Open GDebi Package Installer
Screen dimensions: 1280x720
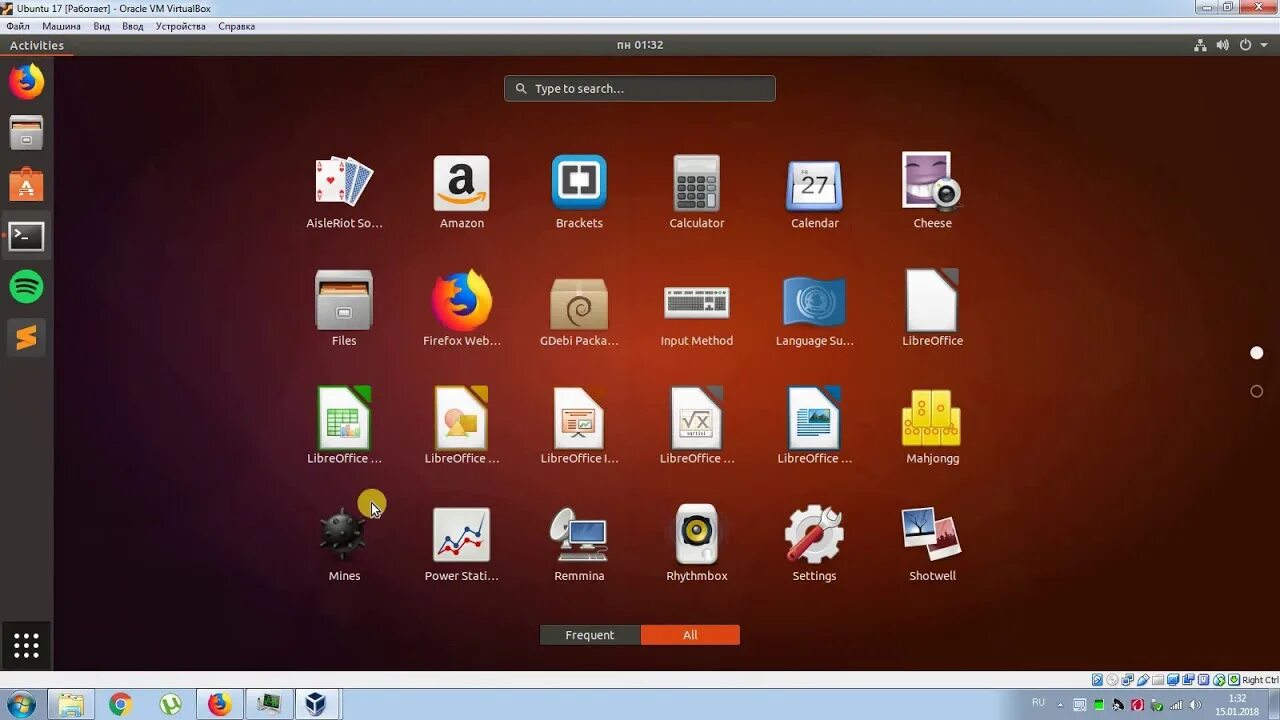tap(579, 302)
